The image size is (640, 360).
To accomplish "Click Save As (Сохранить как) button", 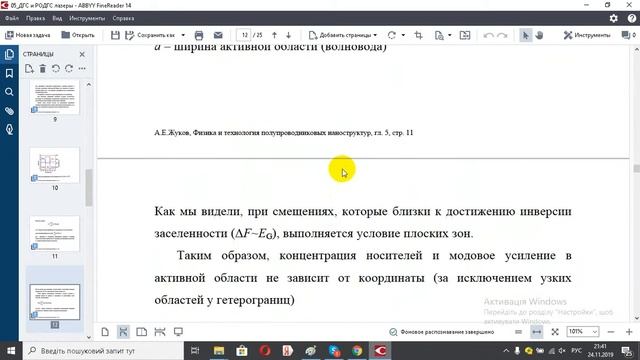I will click(x=151, y=35).
